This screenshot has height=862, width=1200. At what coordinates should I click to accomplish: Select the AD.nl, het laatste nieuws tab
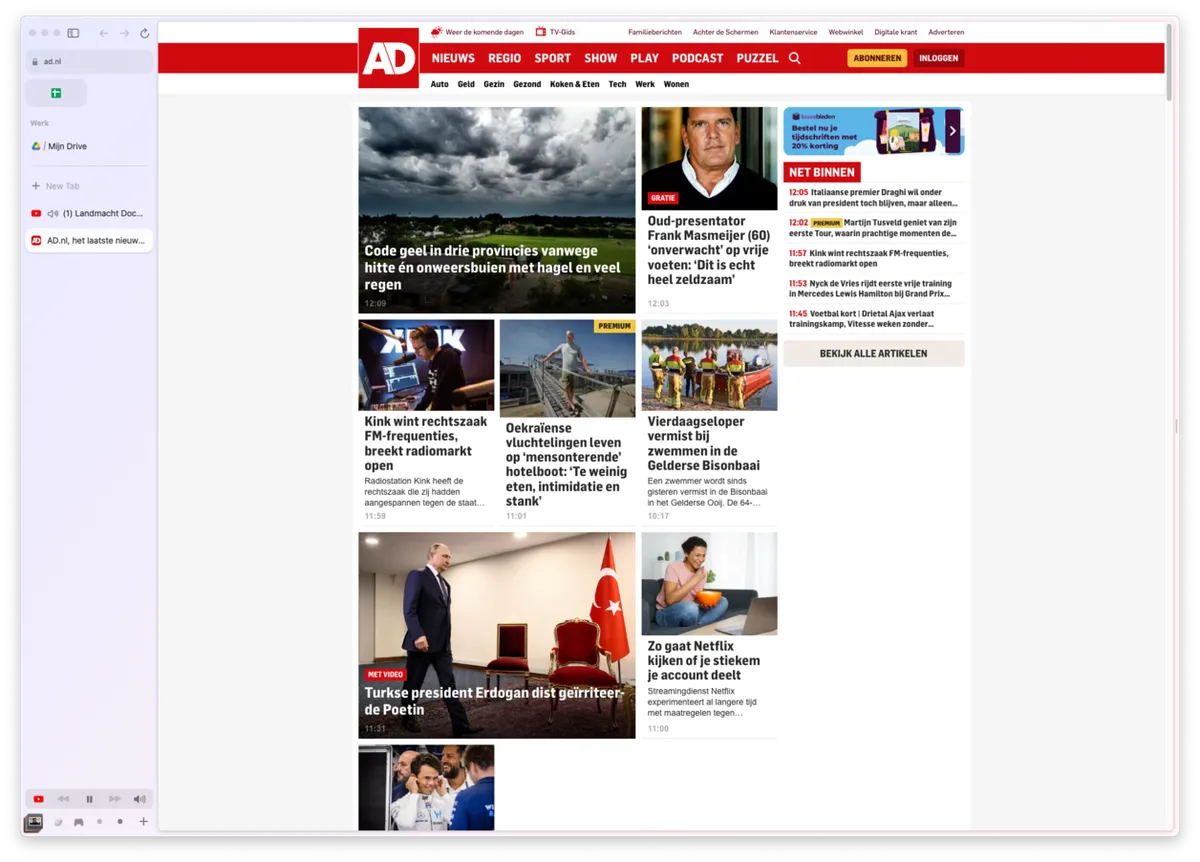click(x=89, y=240)
